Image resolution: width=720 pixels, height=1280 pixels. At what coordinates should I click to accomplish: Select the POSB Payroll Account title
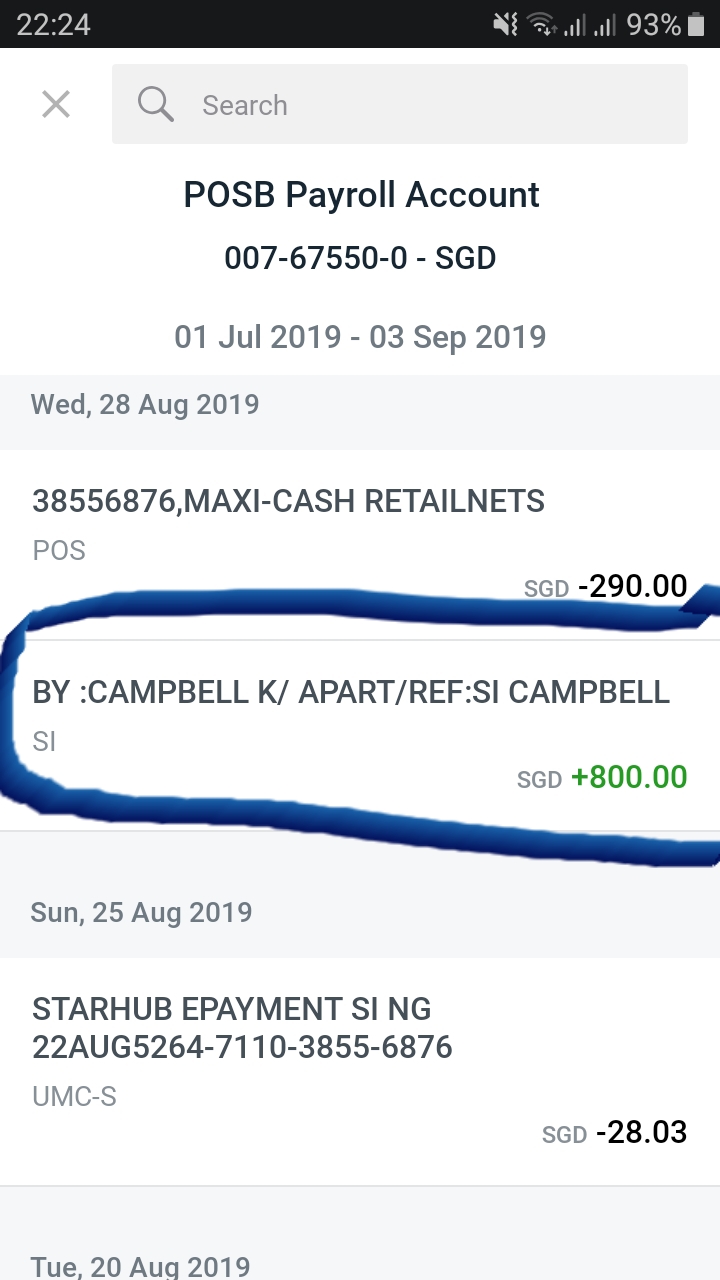click(361, 195)
